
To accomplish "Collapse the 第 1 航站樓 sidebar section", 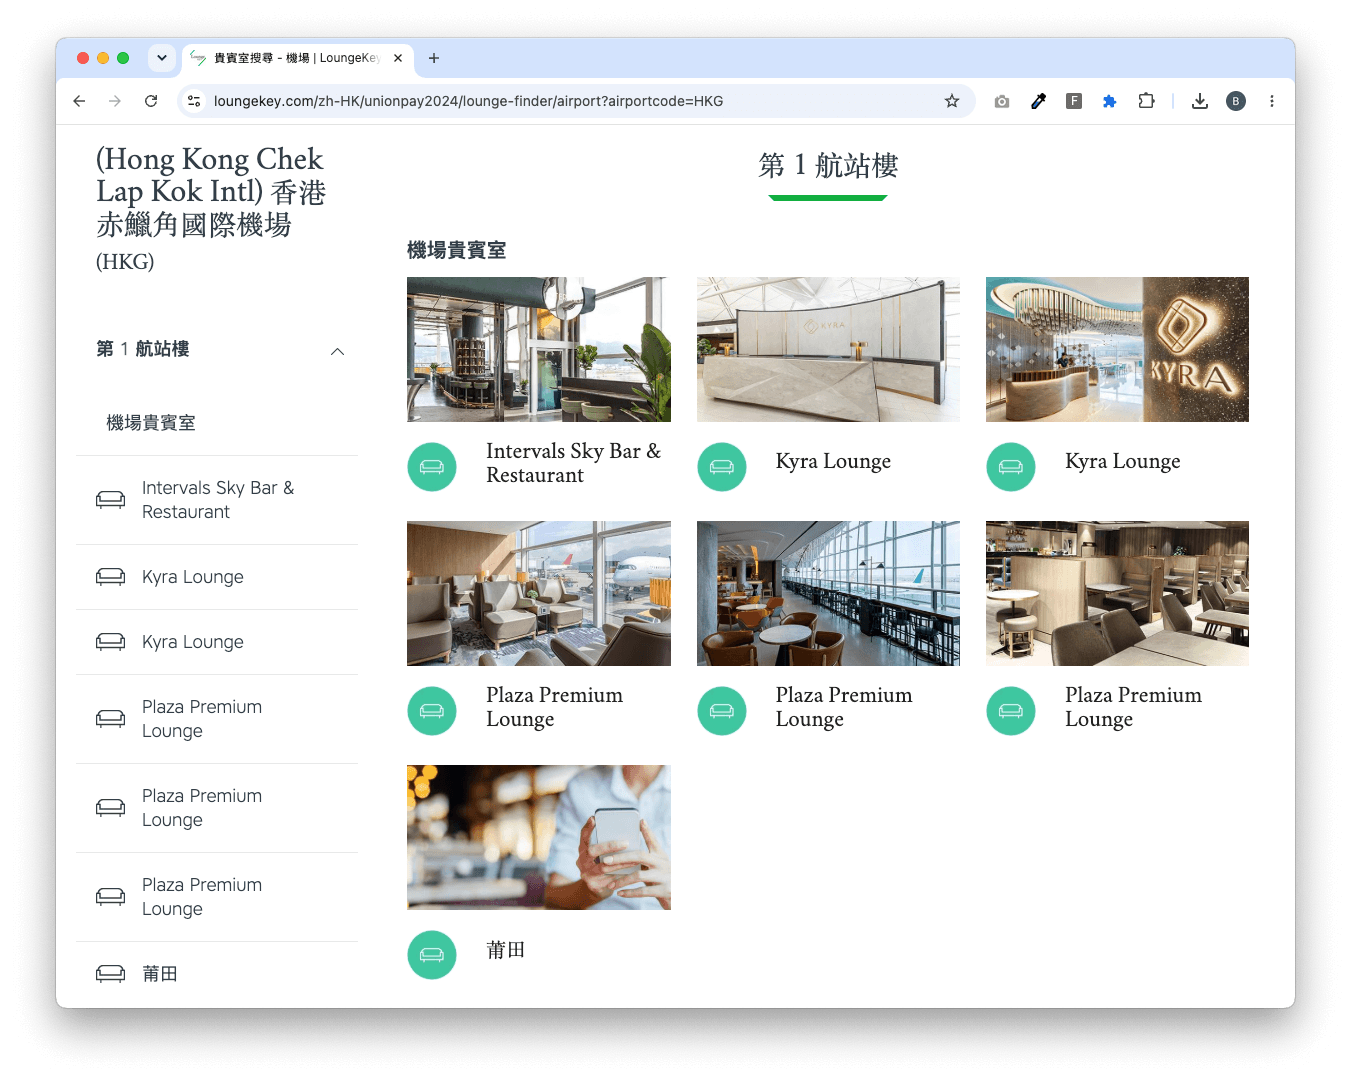I will (338, 351).
